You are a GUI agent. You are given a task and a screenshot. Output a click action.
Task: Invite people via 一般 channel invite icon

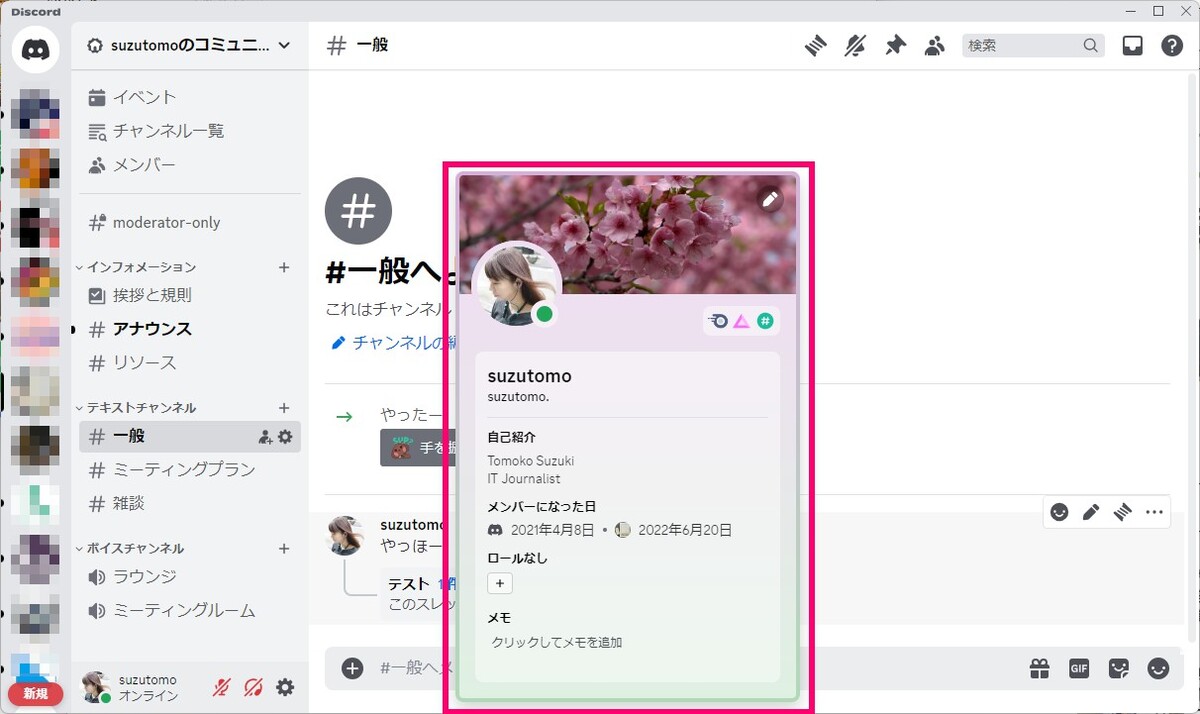[x=265, y=437]
